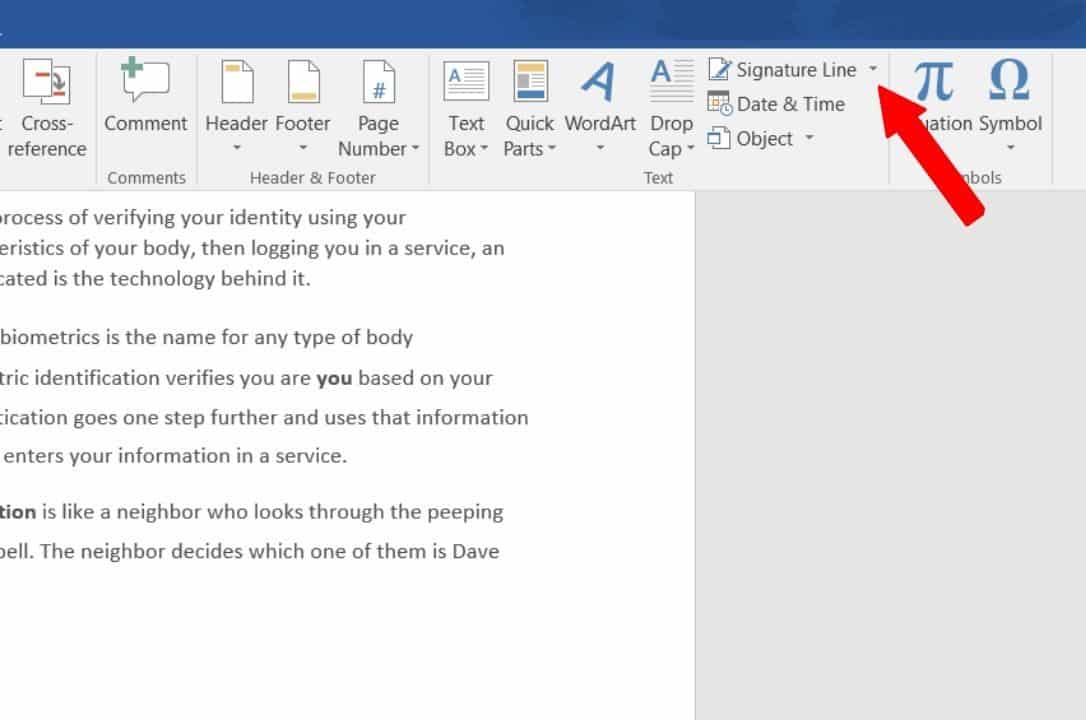Viewport: 1086px width, 720px height.
Task: Click the Footer page icon
Action: pyautogui.click(x=303, y=82)
